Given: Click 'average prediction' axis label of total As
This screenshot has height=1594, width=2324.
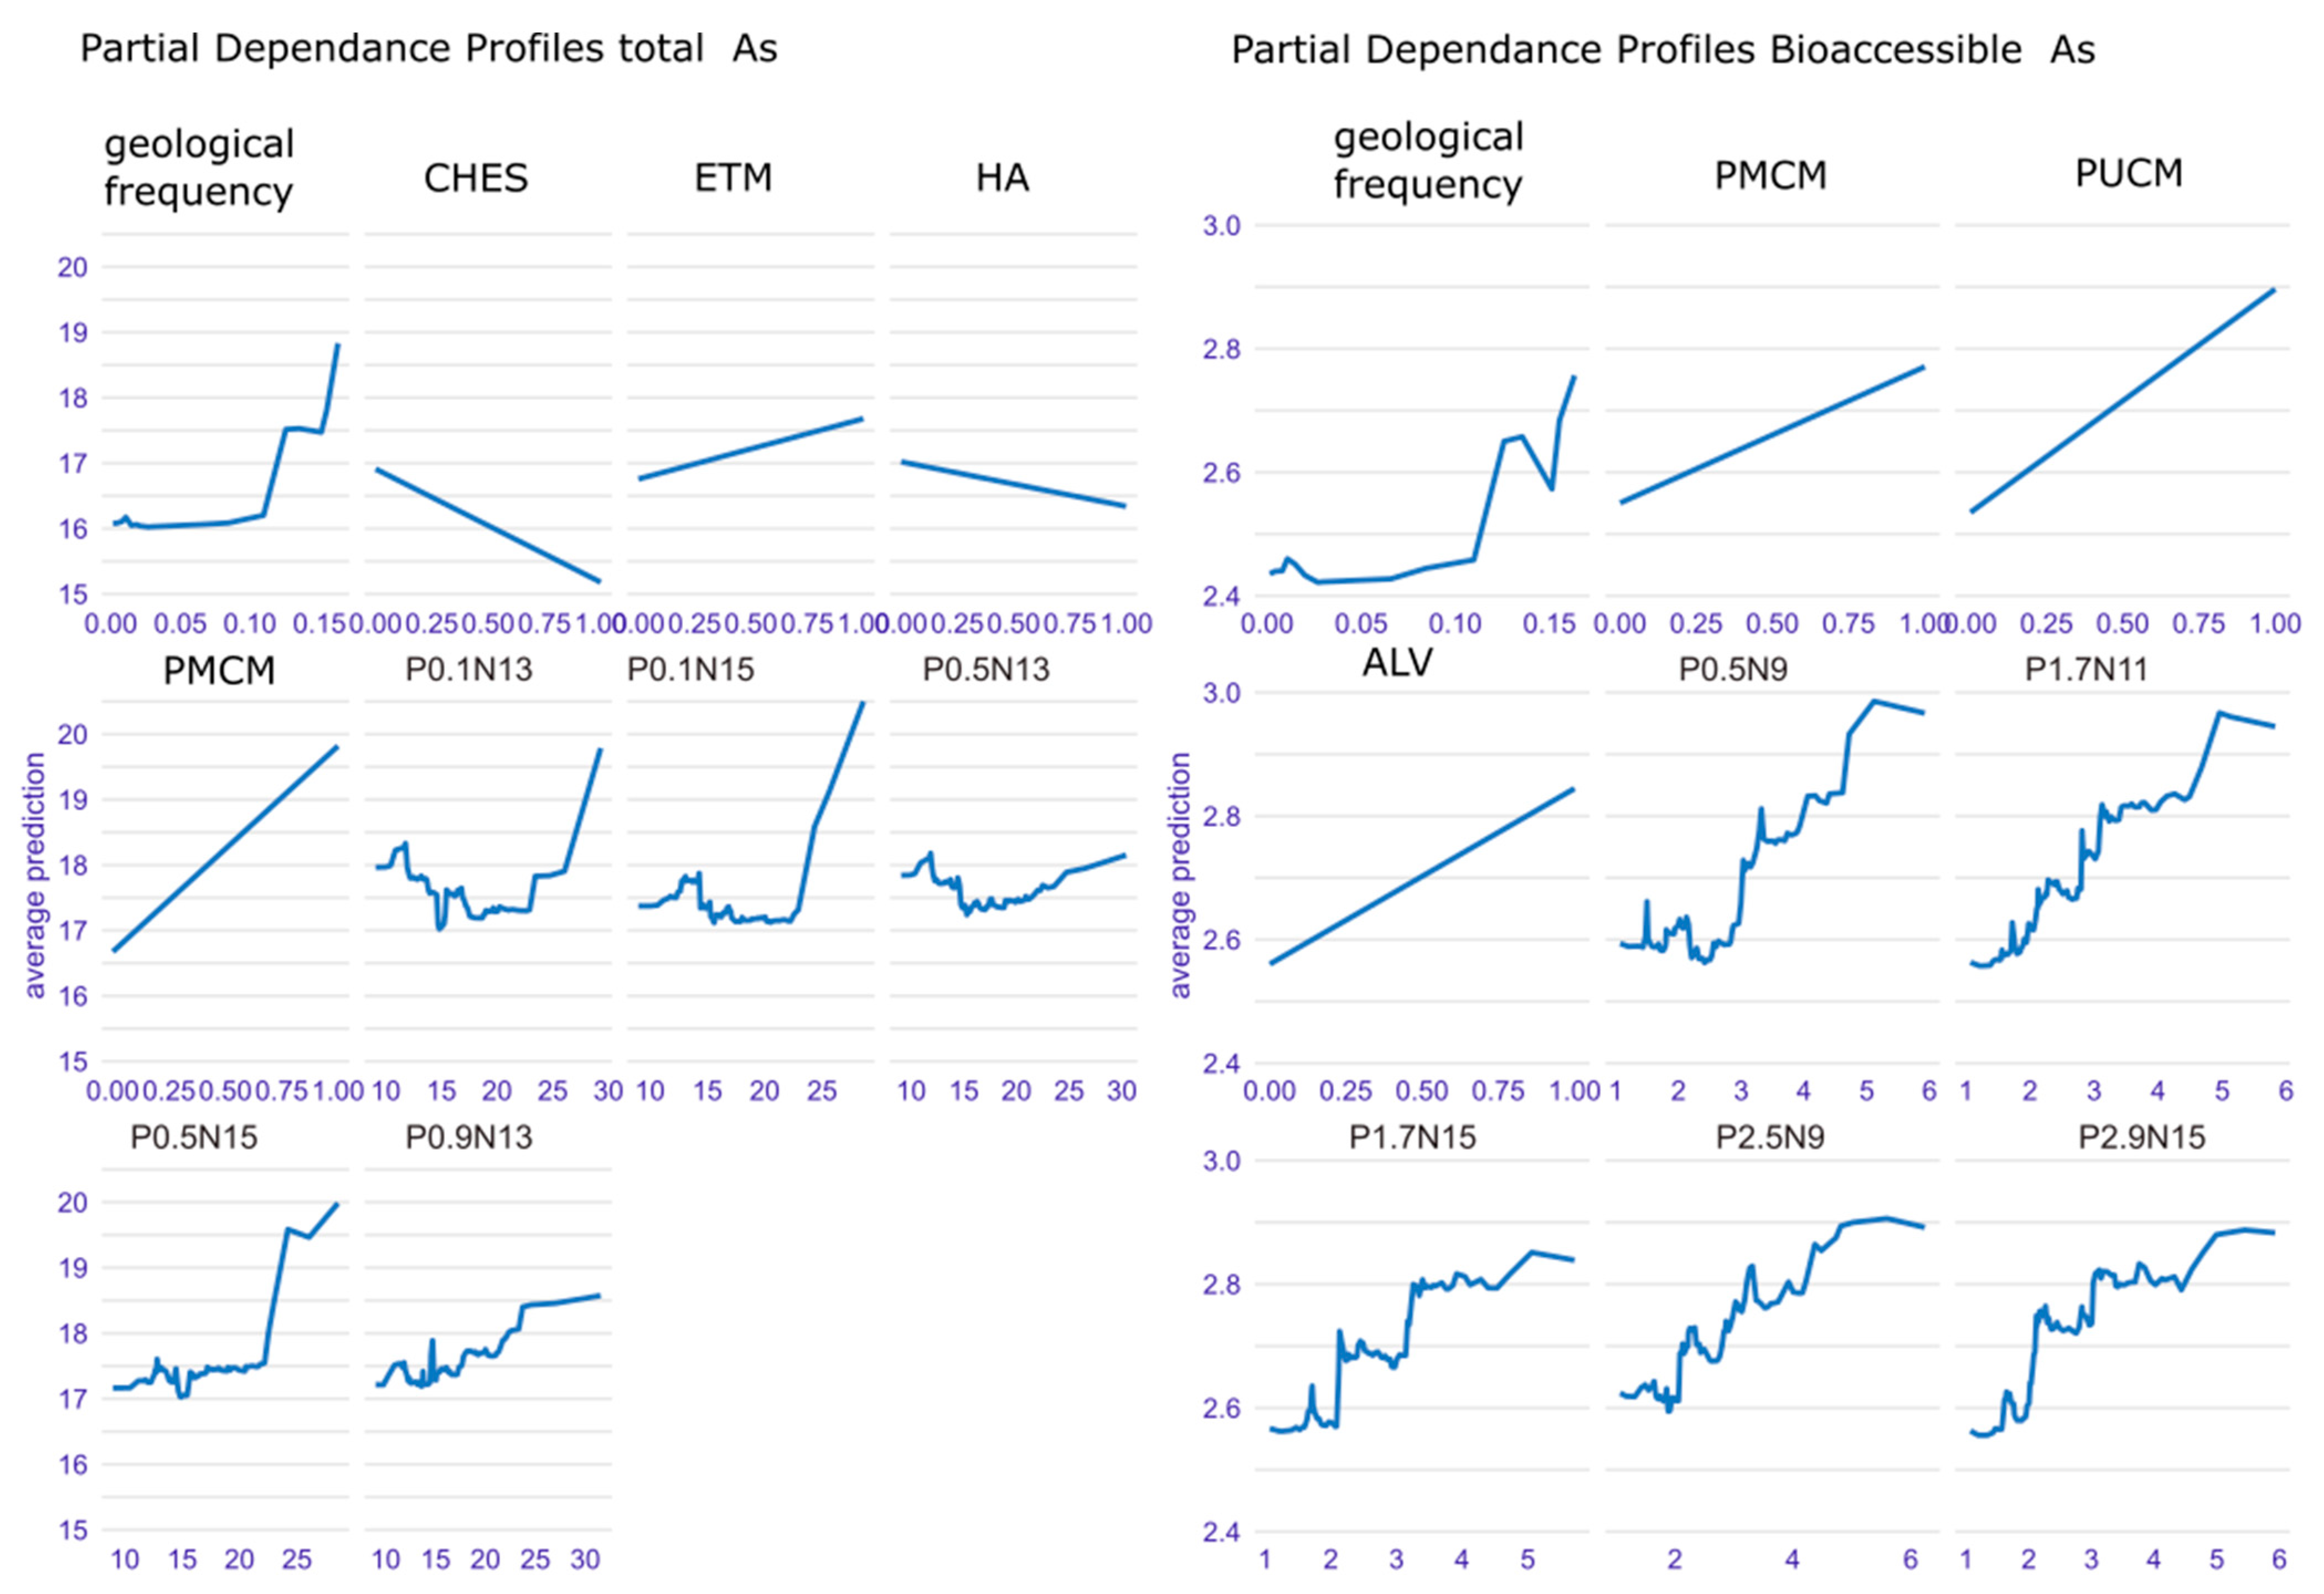Looking at the screenshot, I should [x=35, y=876].
